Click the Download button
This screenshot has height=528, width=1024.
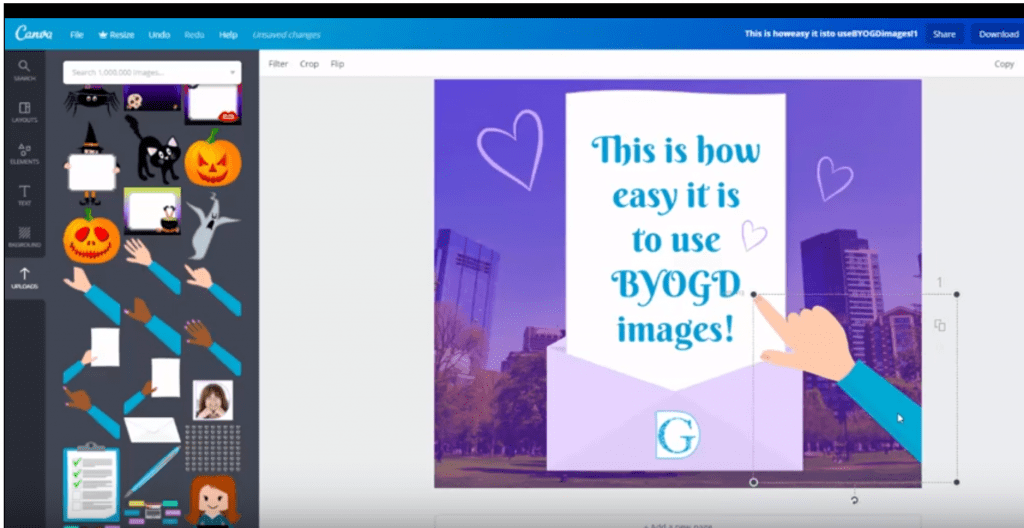[998, 34]
